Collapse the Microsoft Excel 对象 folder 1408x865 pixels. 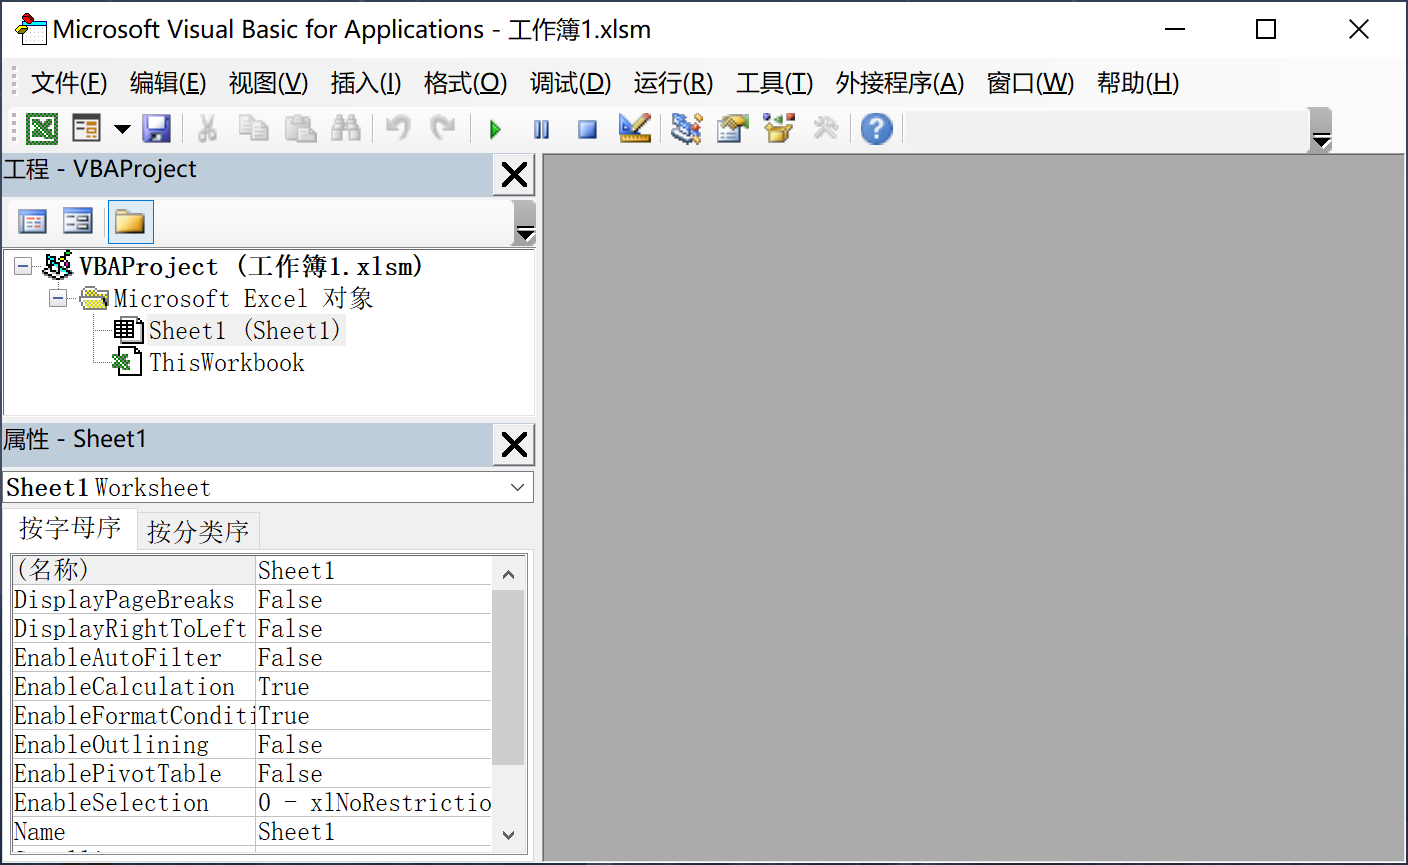tap(59, 299)
